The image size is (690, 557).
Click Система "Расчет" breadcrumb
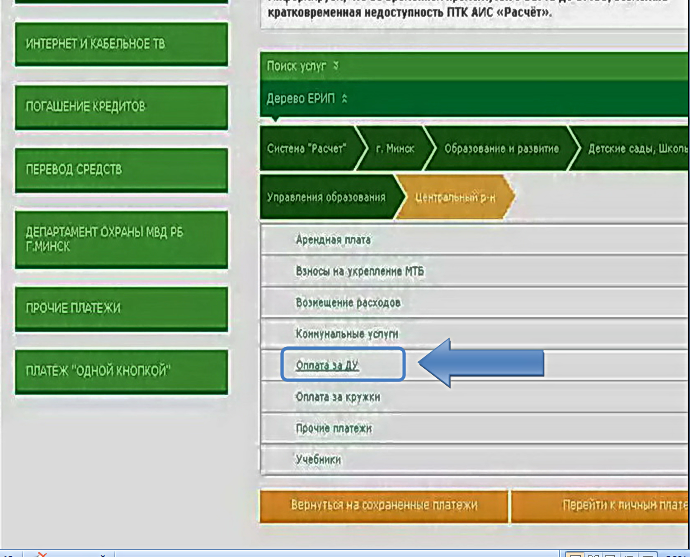[x=306, y=148]
